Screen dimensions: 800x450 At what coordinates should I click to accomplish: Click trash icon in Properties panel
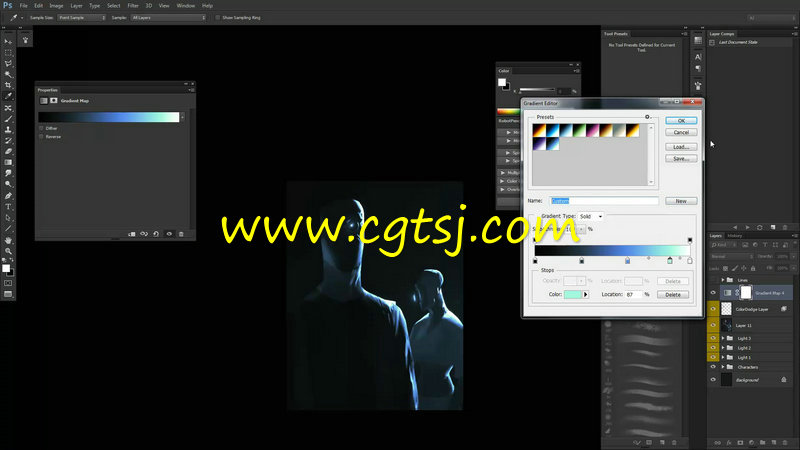point(181,234)
